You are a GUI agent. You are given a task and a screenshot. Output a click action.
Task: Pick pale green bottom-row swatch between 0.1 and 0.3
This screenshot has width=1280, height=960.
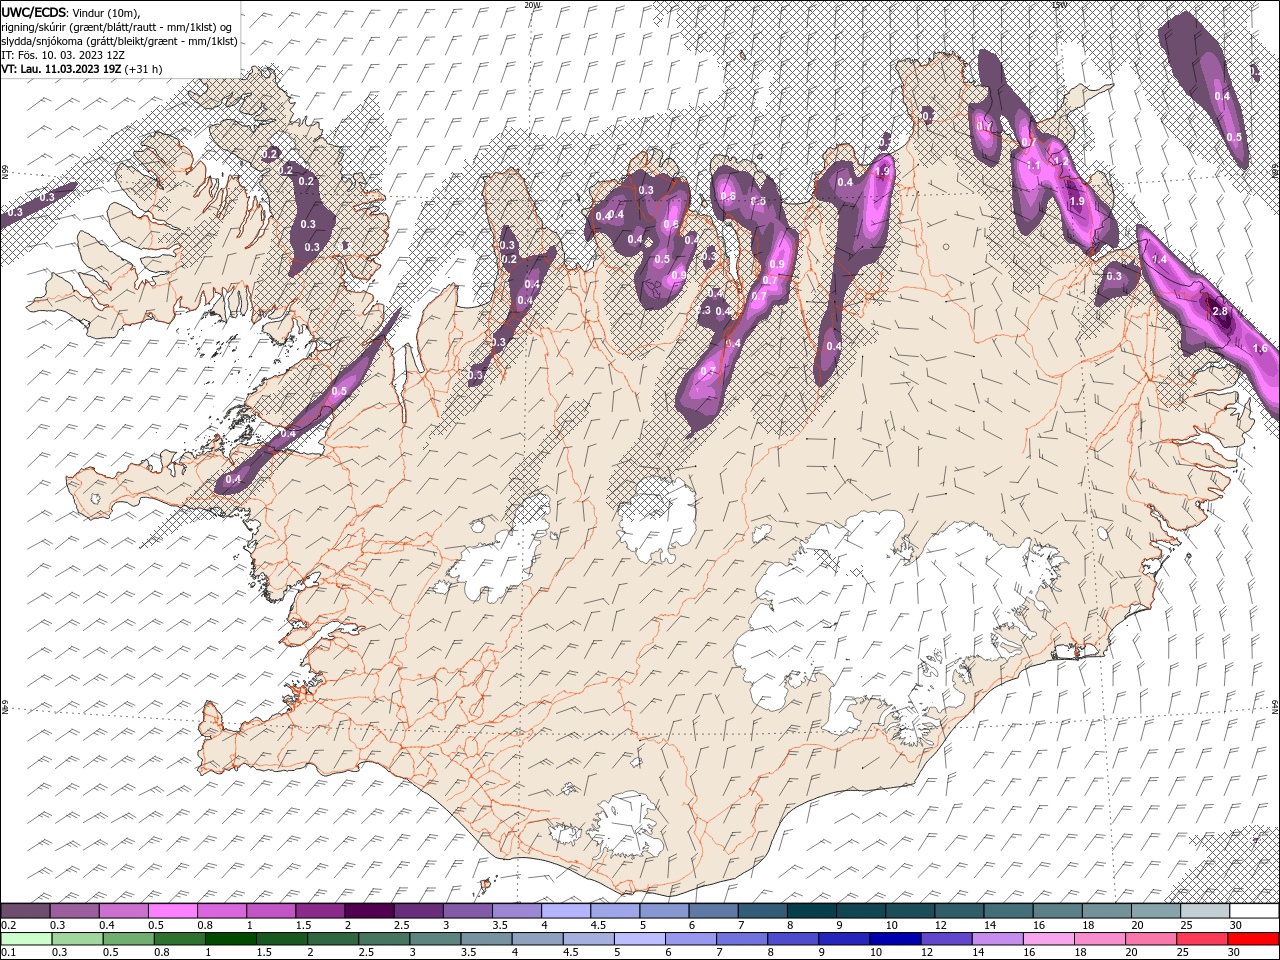(x=26, y=939)
